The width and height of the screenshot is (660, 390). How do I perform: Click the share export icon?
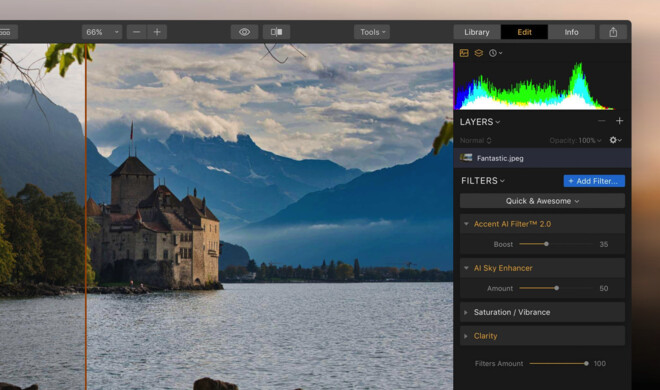coord(613,32)
